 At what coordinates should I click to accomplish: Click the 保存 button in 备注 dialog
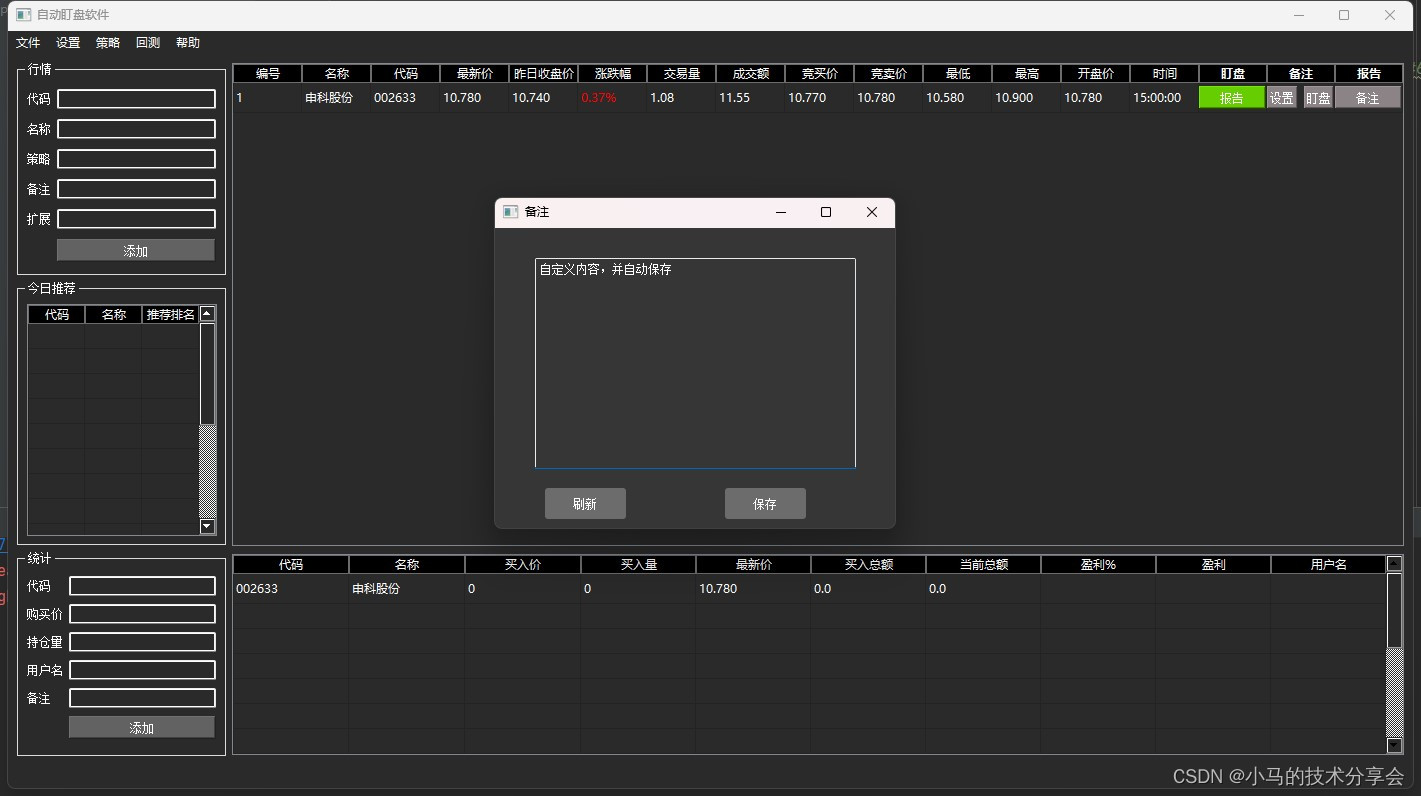tap(765, 504)
